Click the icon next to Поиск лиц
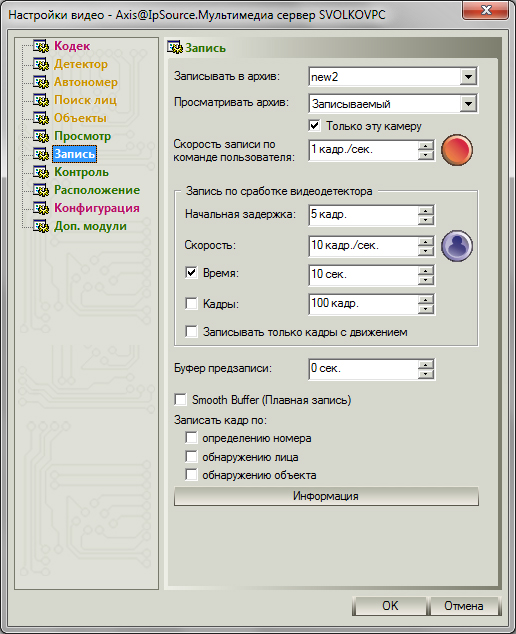 [41, 100]
